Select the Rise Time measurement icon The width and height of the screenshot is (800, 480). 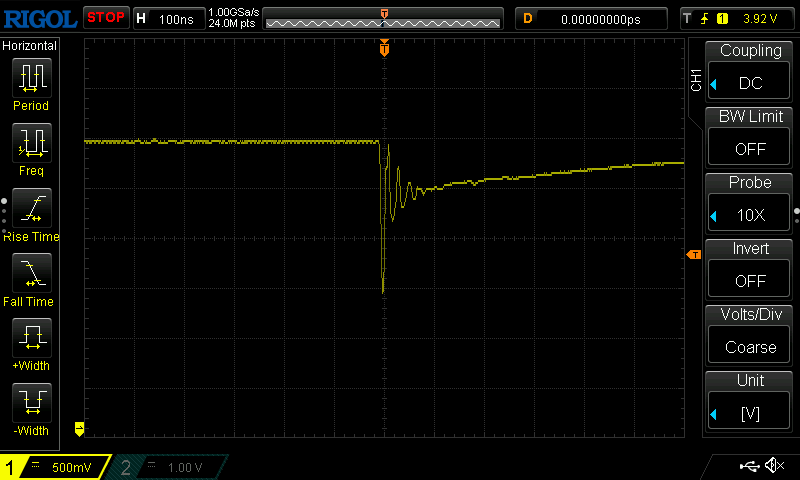(32, 208)
